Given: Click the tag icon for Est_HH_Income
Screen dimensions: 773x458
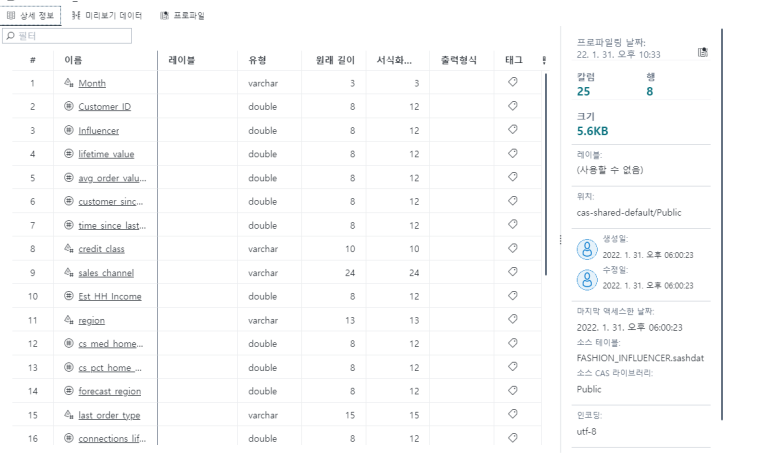Looking at the screenshot, I should point(513,296).
